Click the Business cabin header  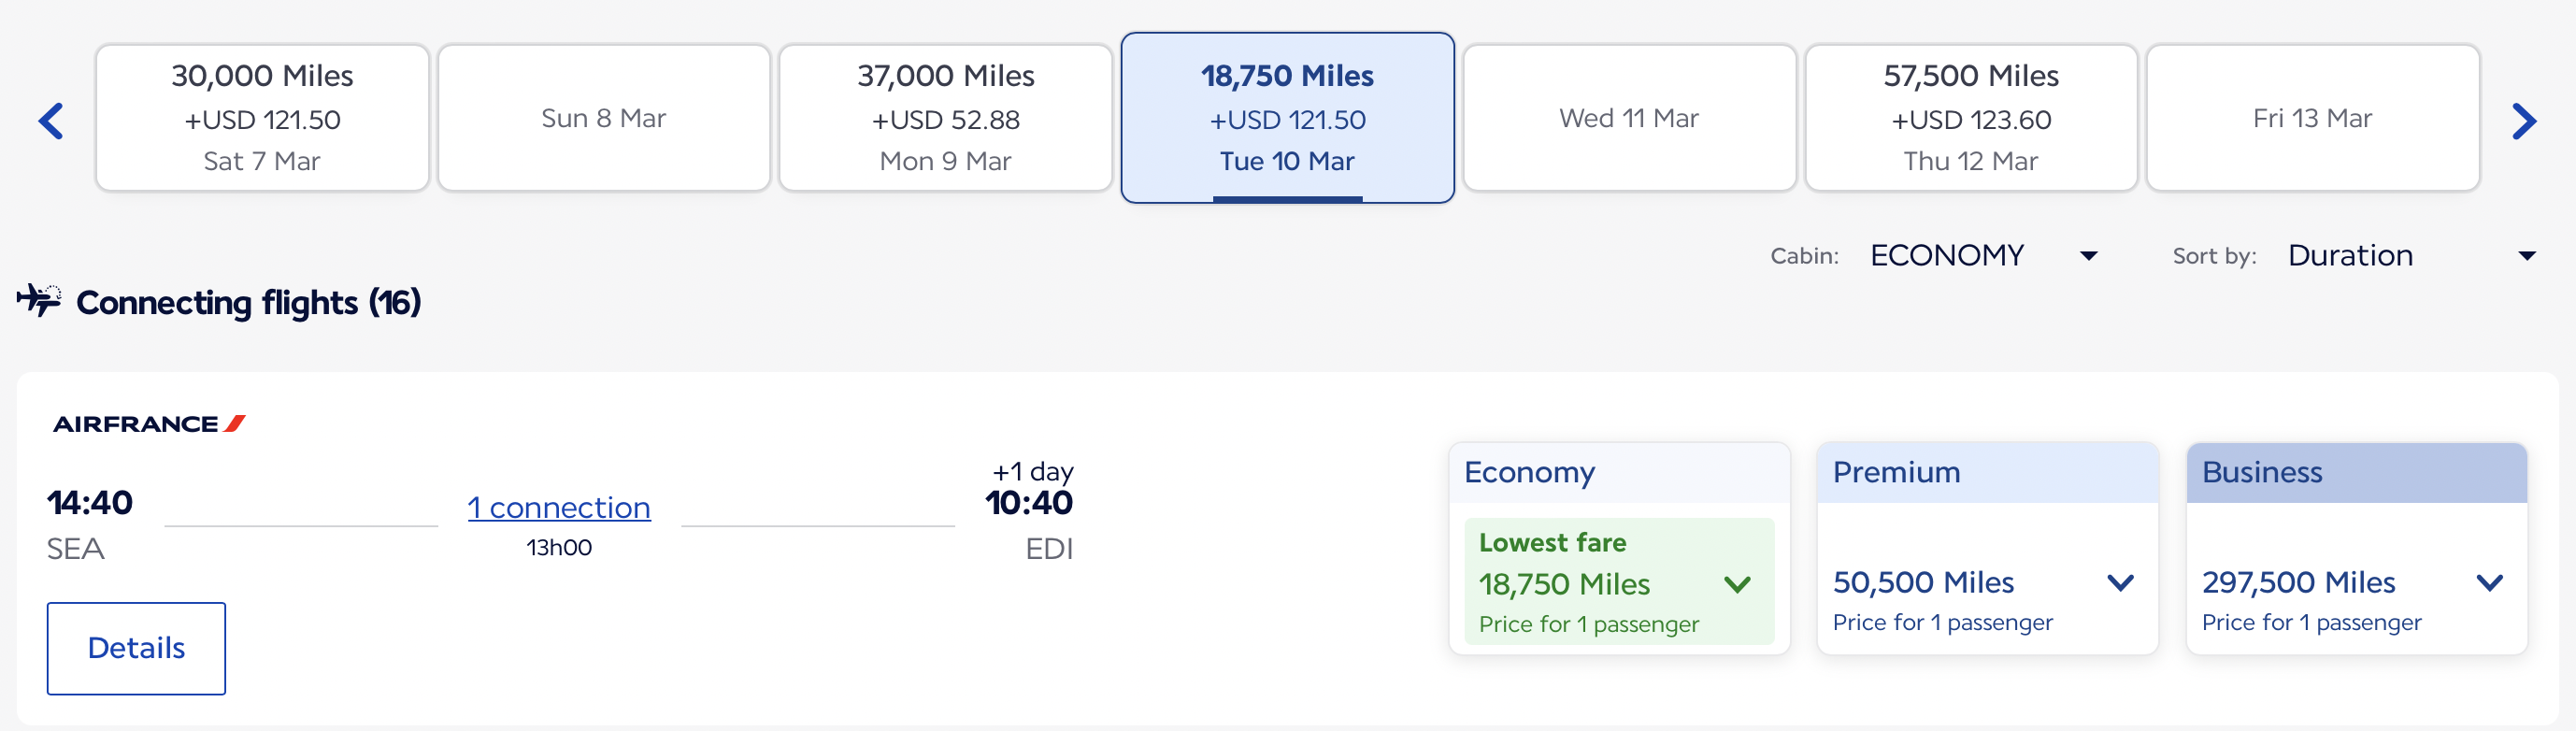coord(2356,472)
